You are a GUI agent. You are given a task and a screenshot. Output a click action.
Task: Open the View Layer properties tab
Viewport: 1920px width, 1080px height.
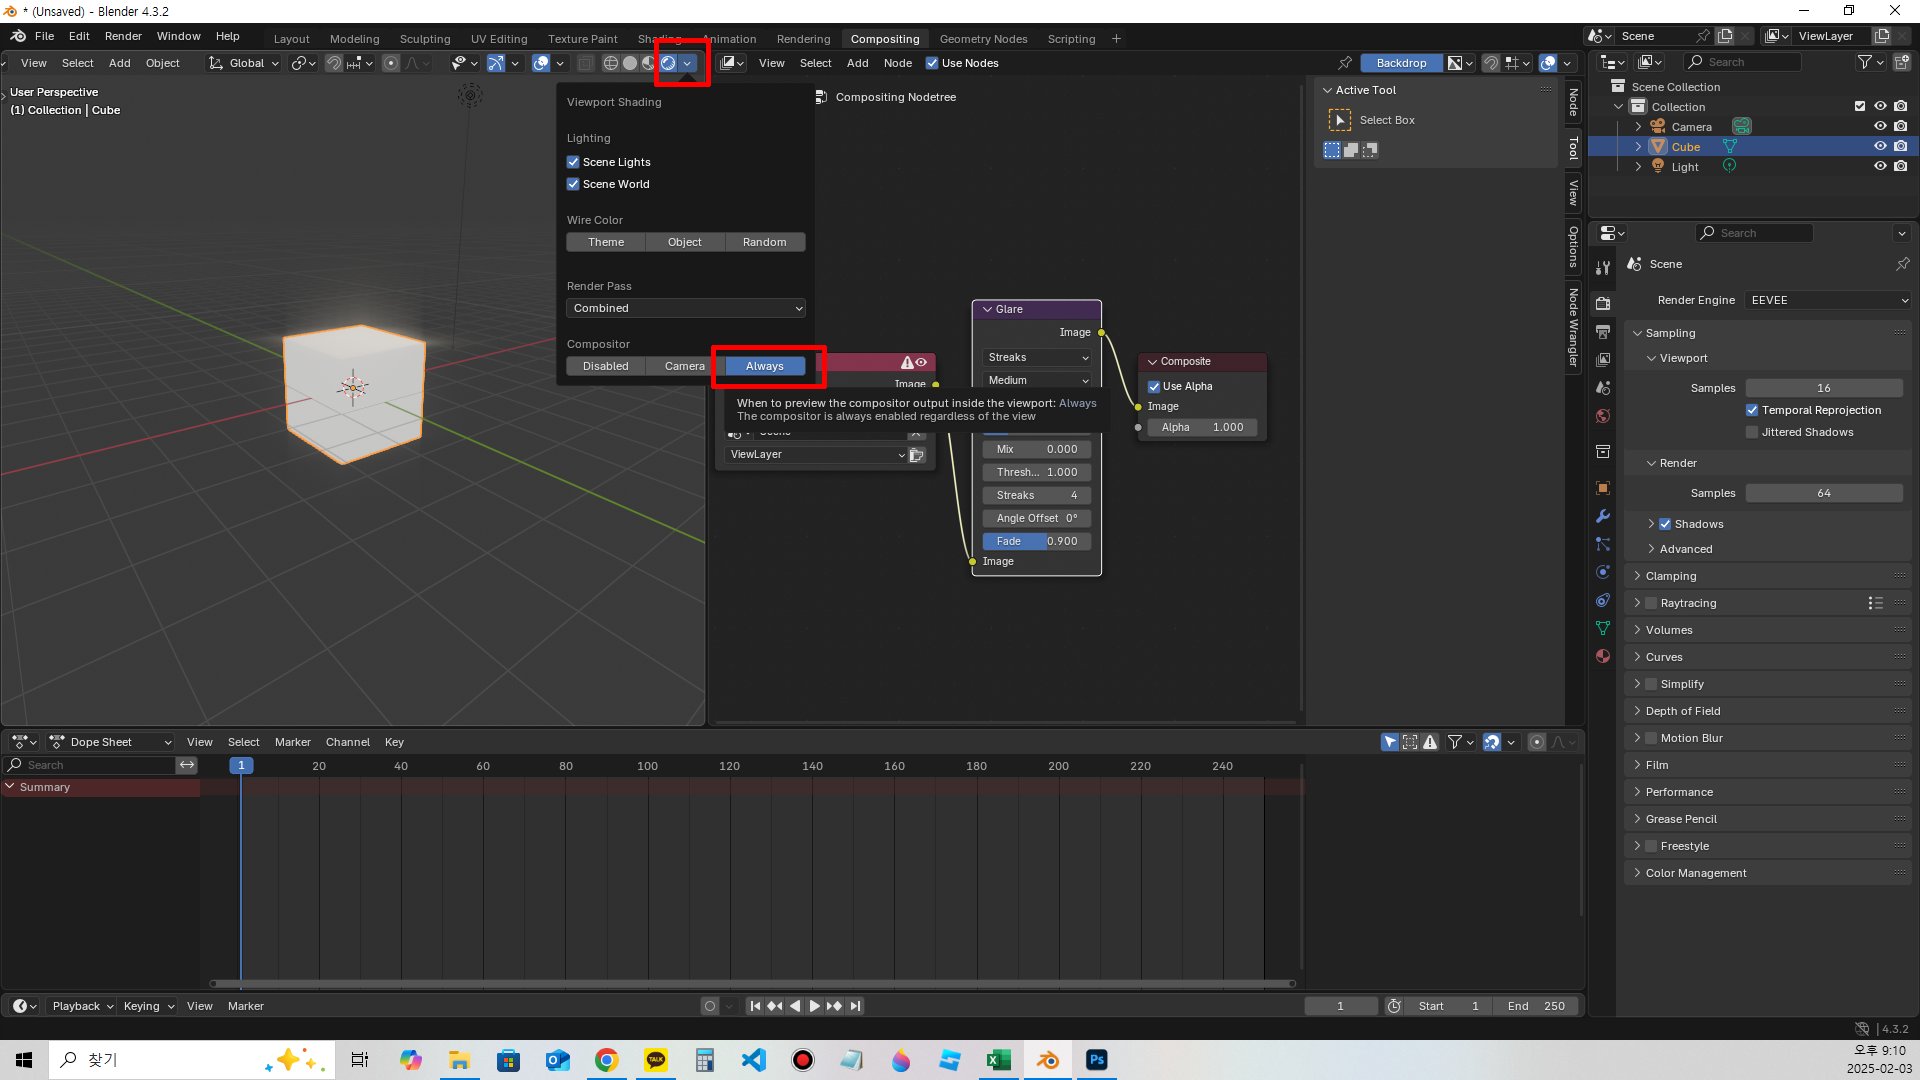pos(1603,359)
